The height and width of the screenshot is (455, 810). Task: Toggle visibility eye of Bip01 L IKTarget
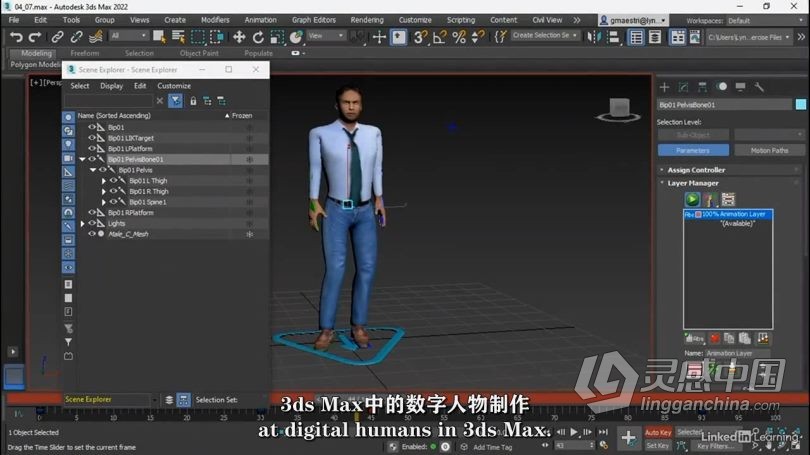(x=91, y=138)
